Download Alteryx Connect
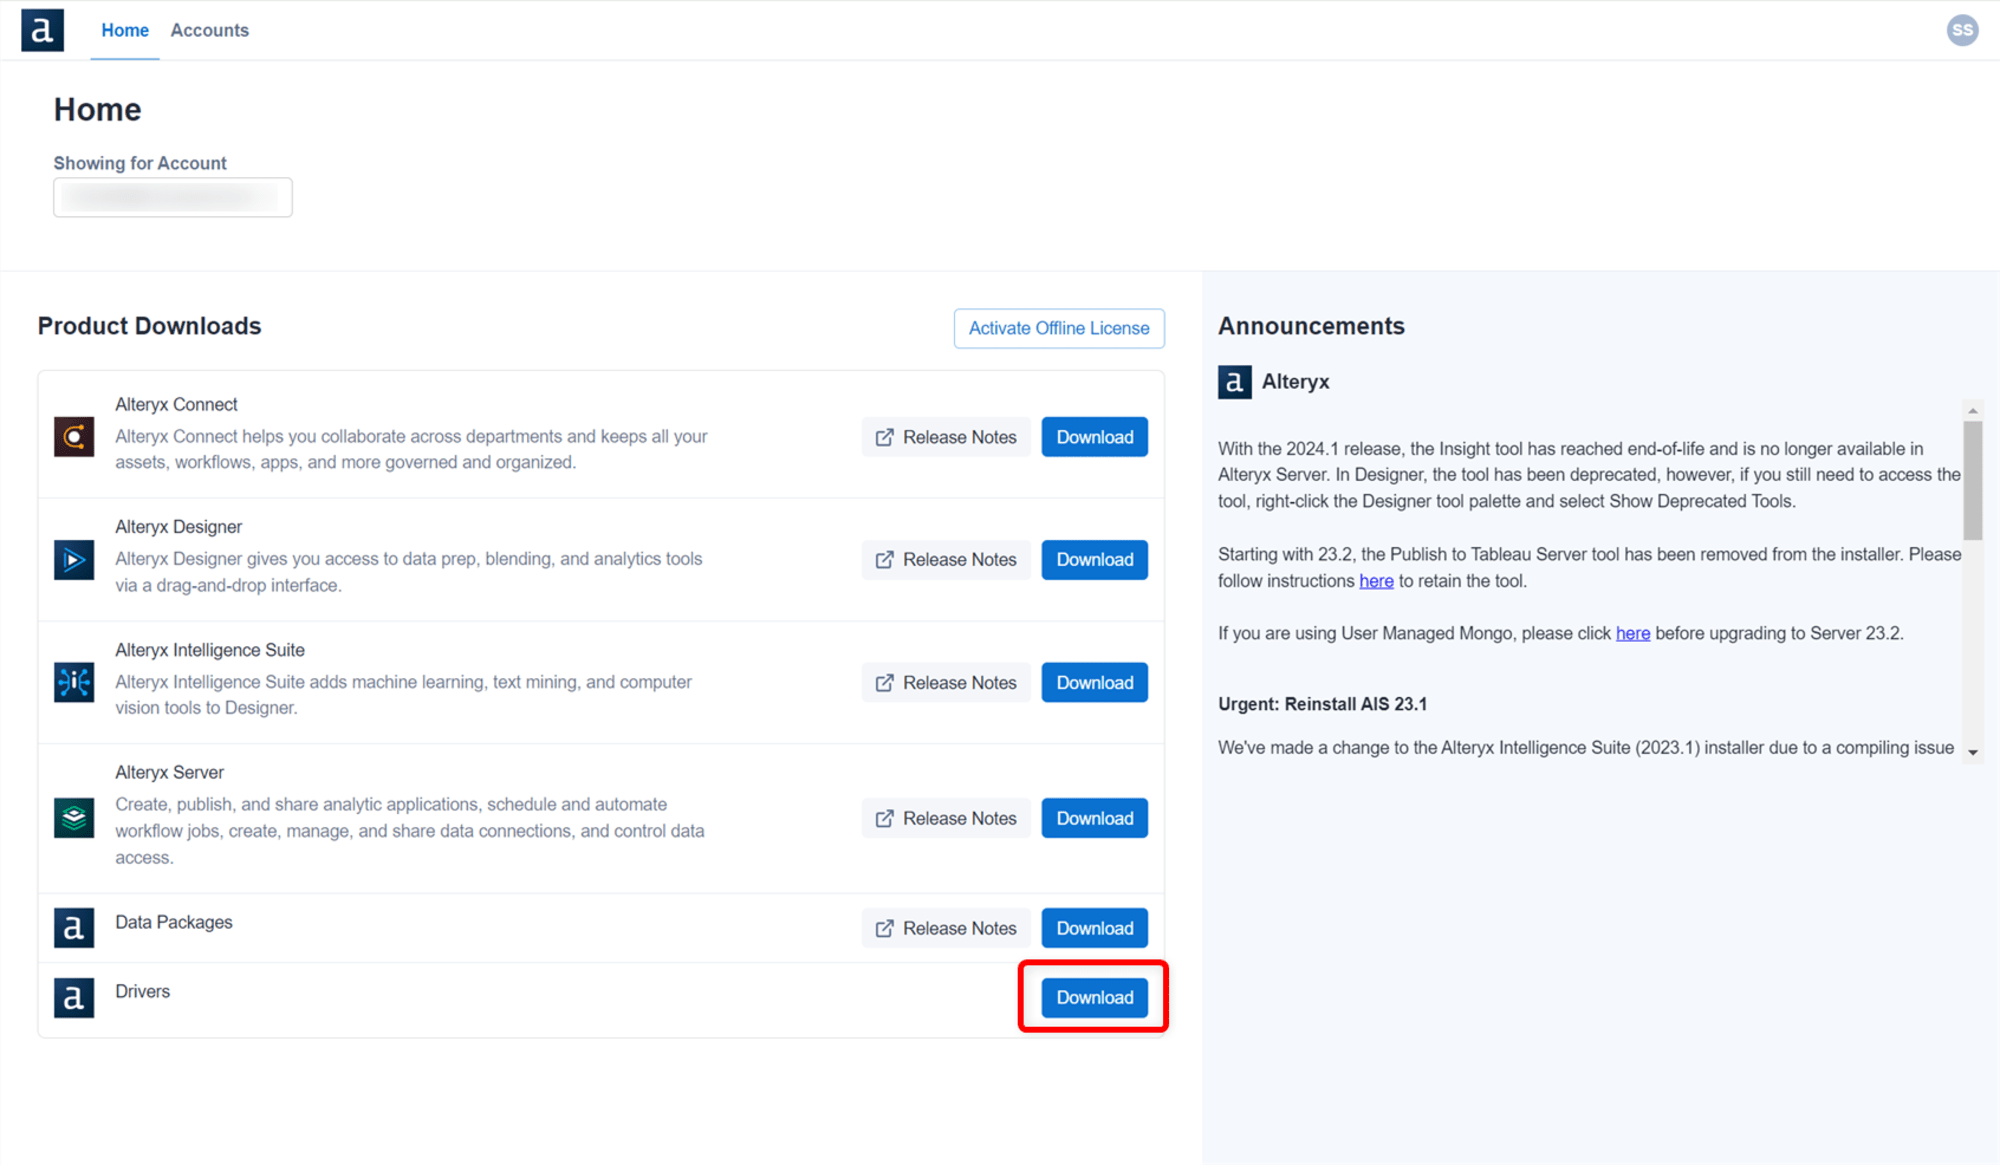Viewport: 2000px width, 1165px height. pos(1095,437)
